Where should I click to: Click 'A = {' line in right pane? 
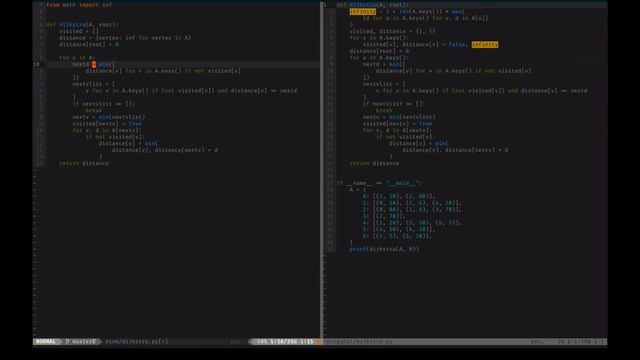358,189
